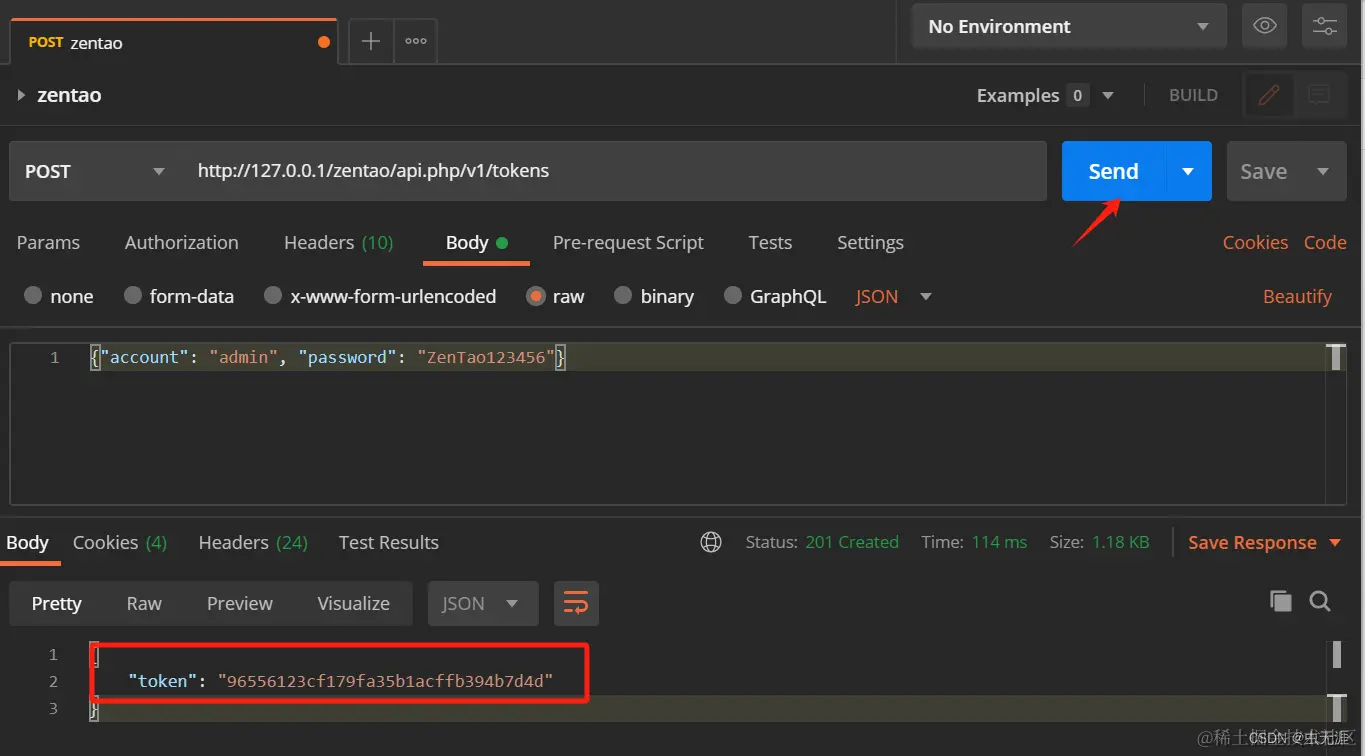Open the JSON body format dropdown

(x=893, y=296)
